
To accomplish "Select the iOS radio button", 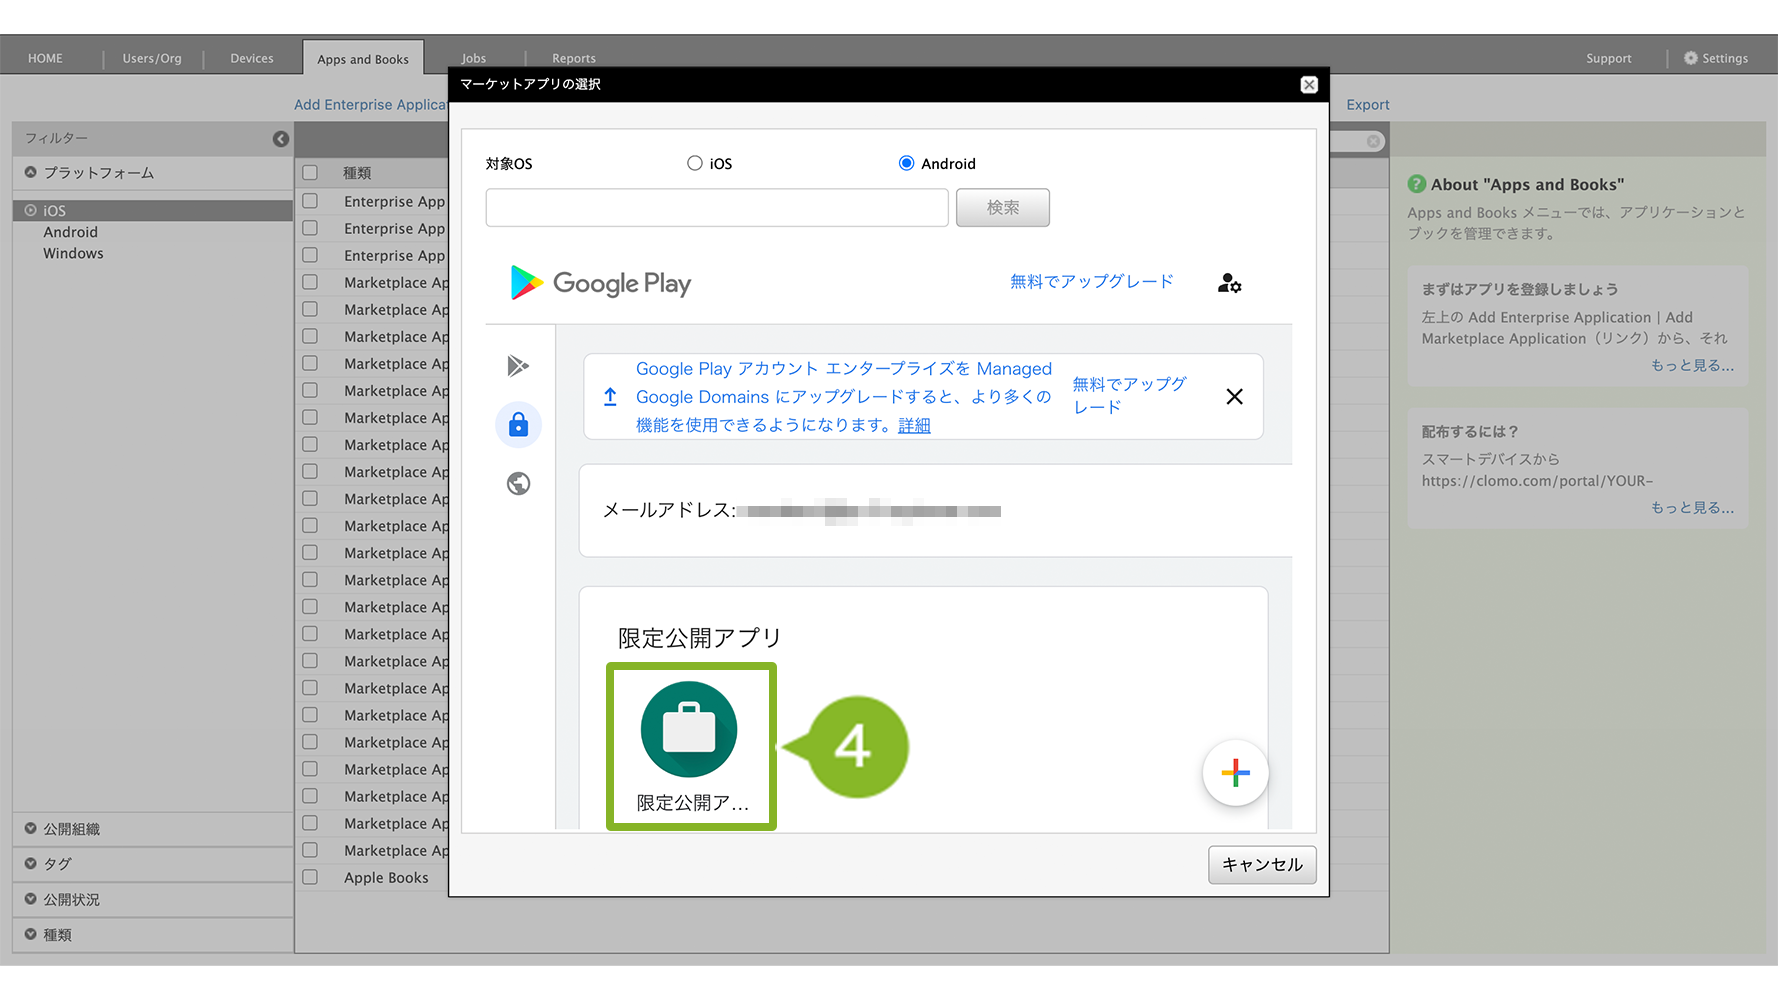I will [x=695, y=163].
